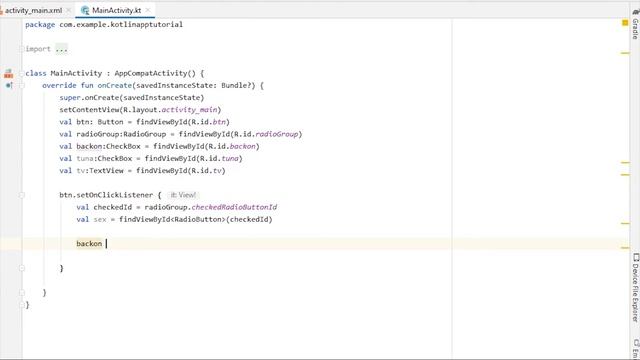Jump to first warning stripe marker
Image resolution: width=640 pixels, height=360 pixels.
[625, 53]
